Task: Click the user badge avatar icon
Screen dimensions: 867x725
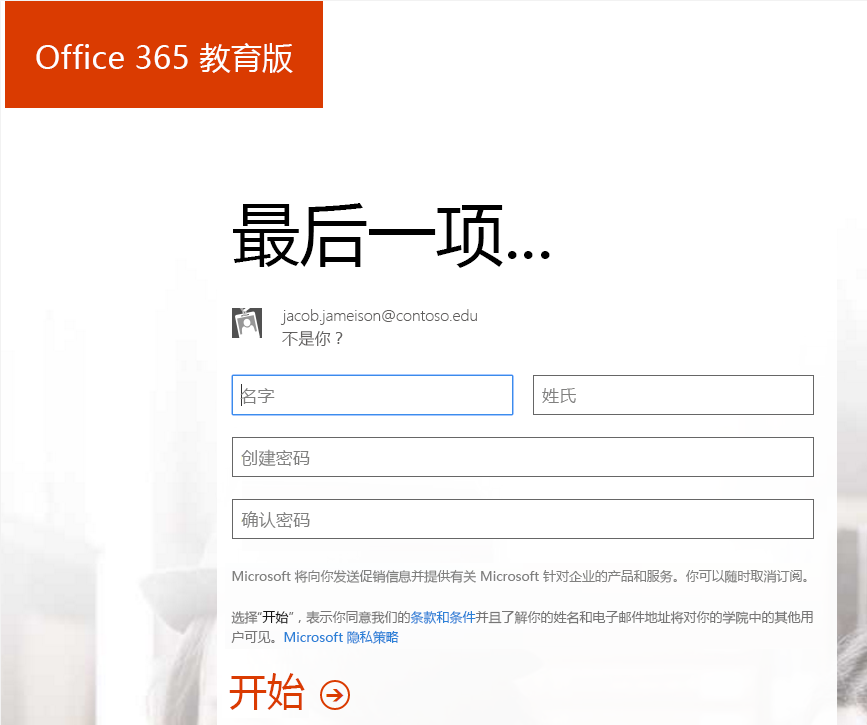Action: point(247,323)
